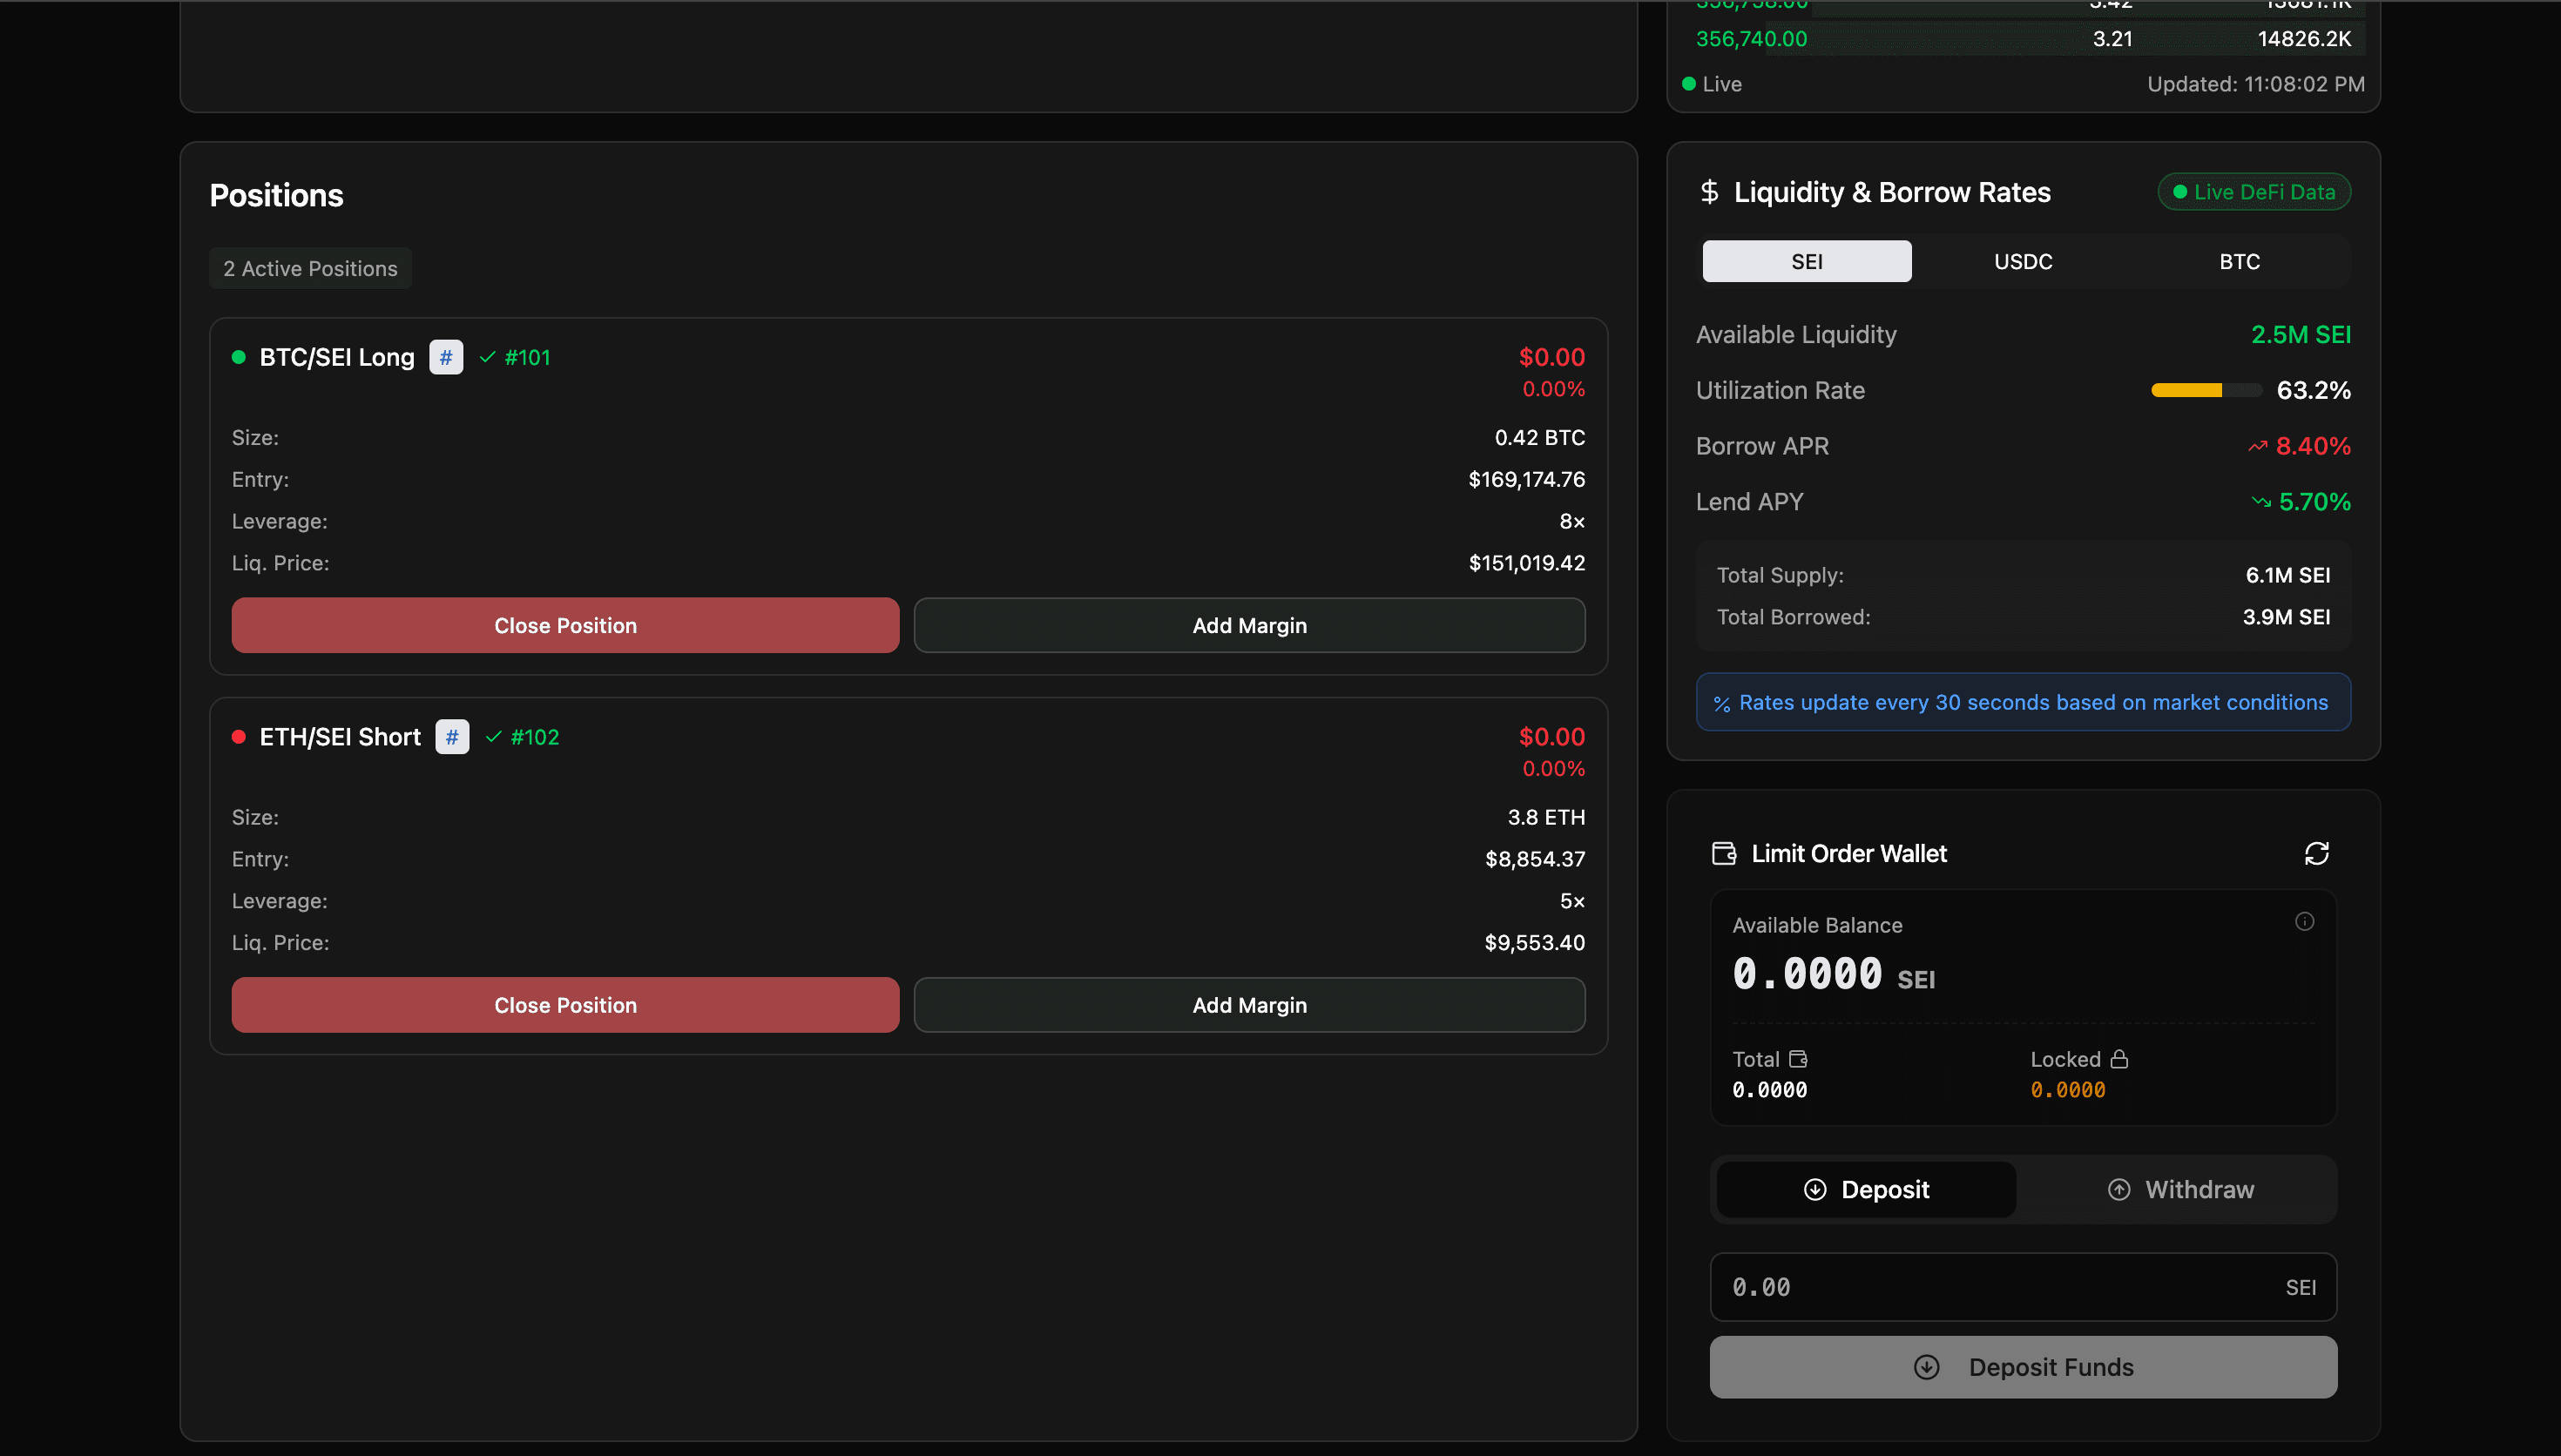The height and width of the screenshot is (1456, 2561).
Task: Click the liquidation price $9,553.40
Action: pyautogui.click(x=1534, y=943)
